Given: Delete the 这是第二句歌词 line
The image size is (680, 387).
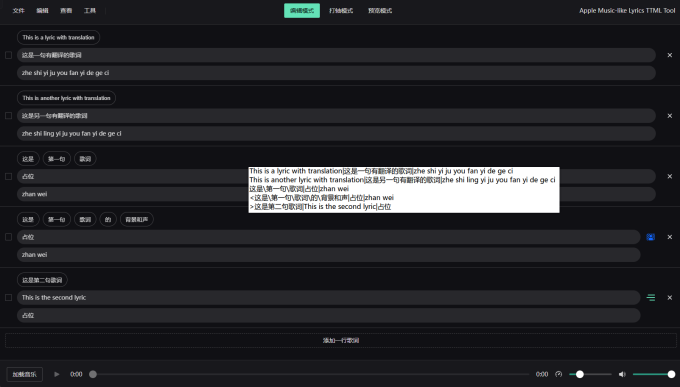Looking at the screenshot, I should [670, 298].
